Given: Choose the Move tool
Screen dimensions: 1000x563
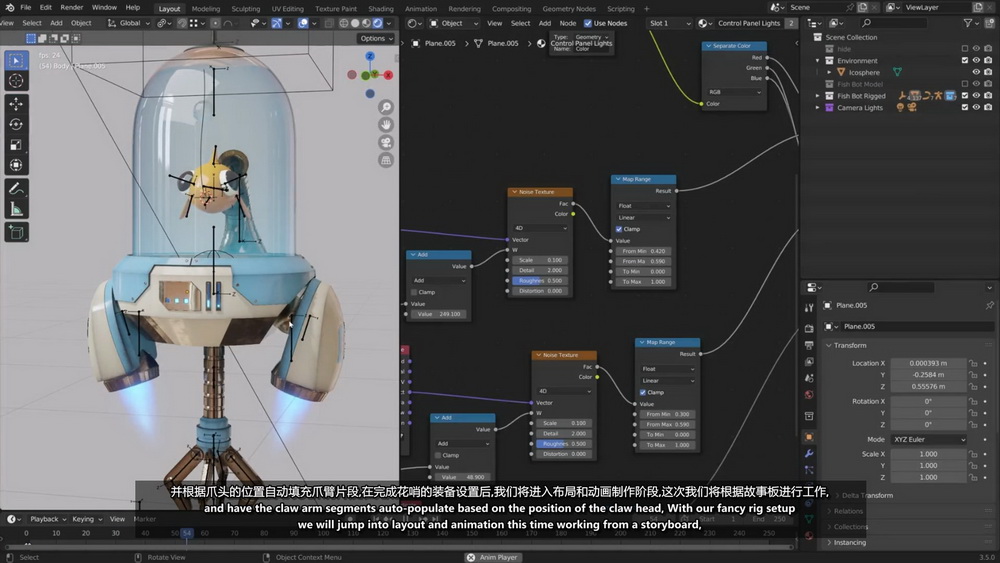Looking at the screenshot, I should coord(16,104).
